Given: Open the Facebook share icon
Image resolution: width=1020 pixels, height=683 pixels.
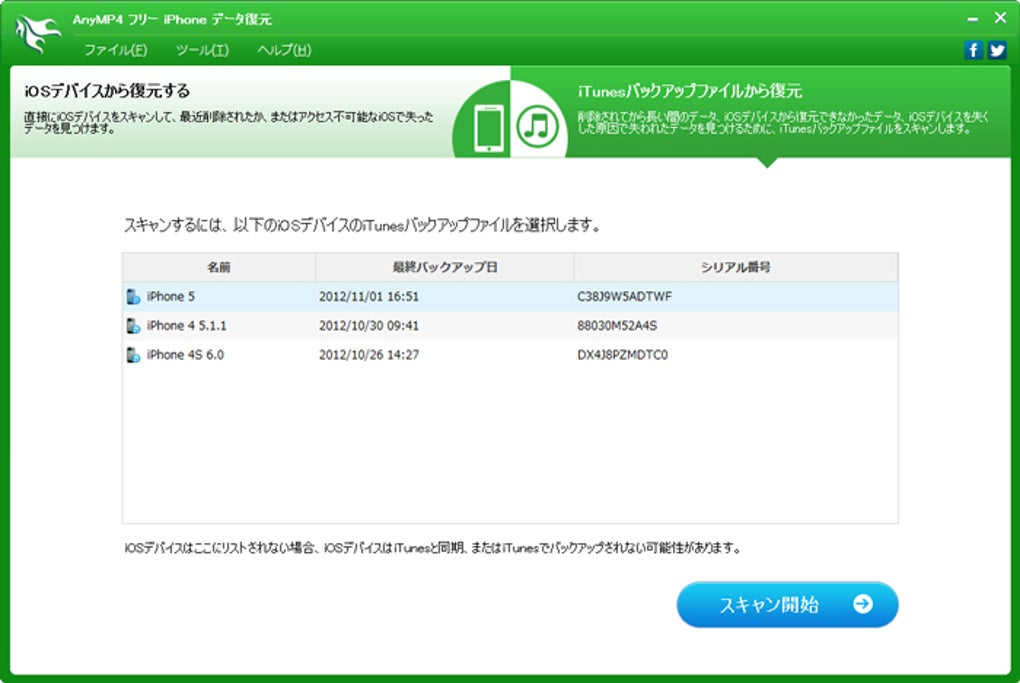Looking at the screenshot, I should (973, 50).
